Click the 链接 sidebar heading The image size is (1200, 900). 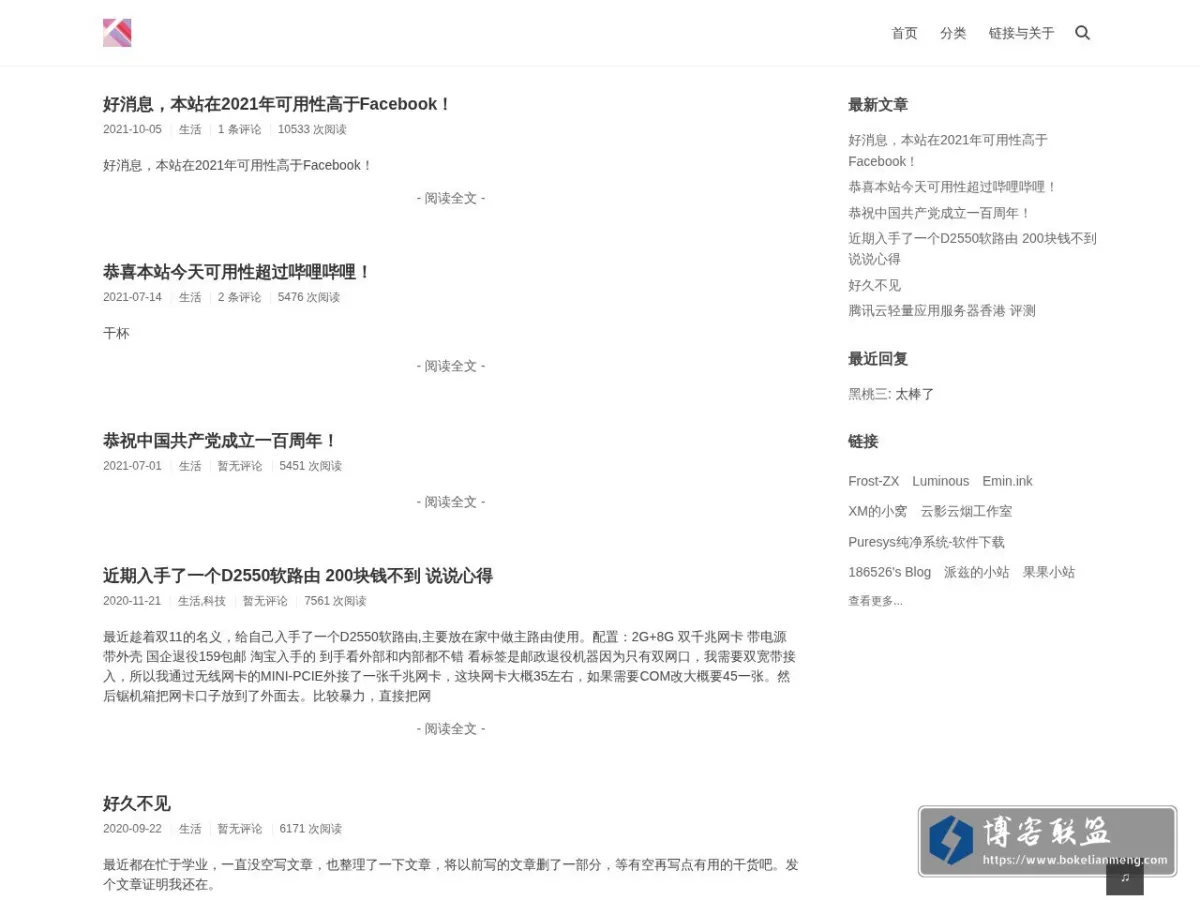pos(863,441)
